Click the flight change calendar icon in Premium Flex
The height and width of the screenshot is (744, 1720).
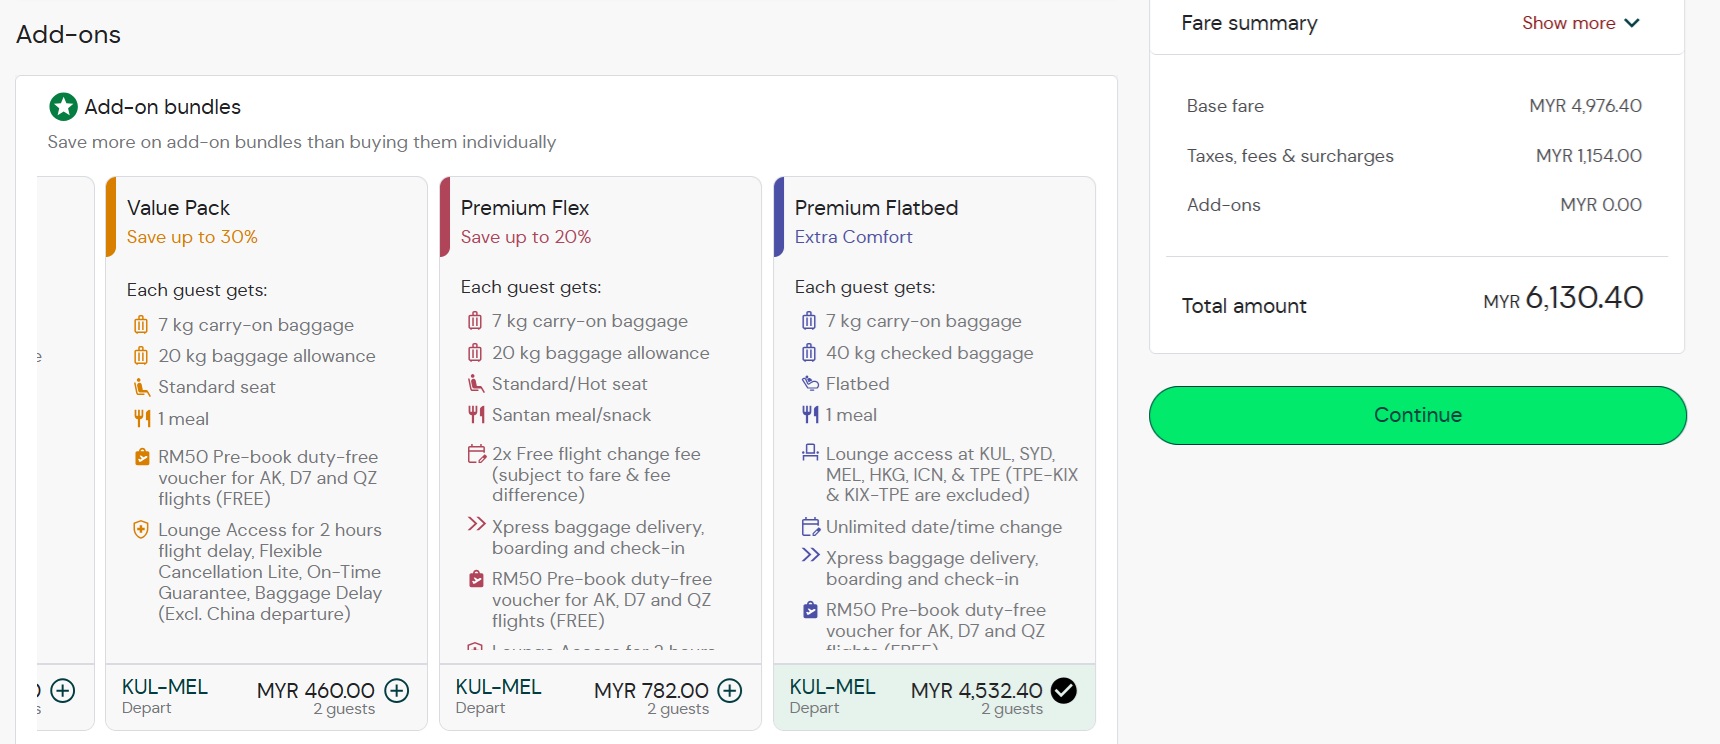point(476,454)
